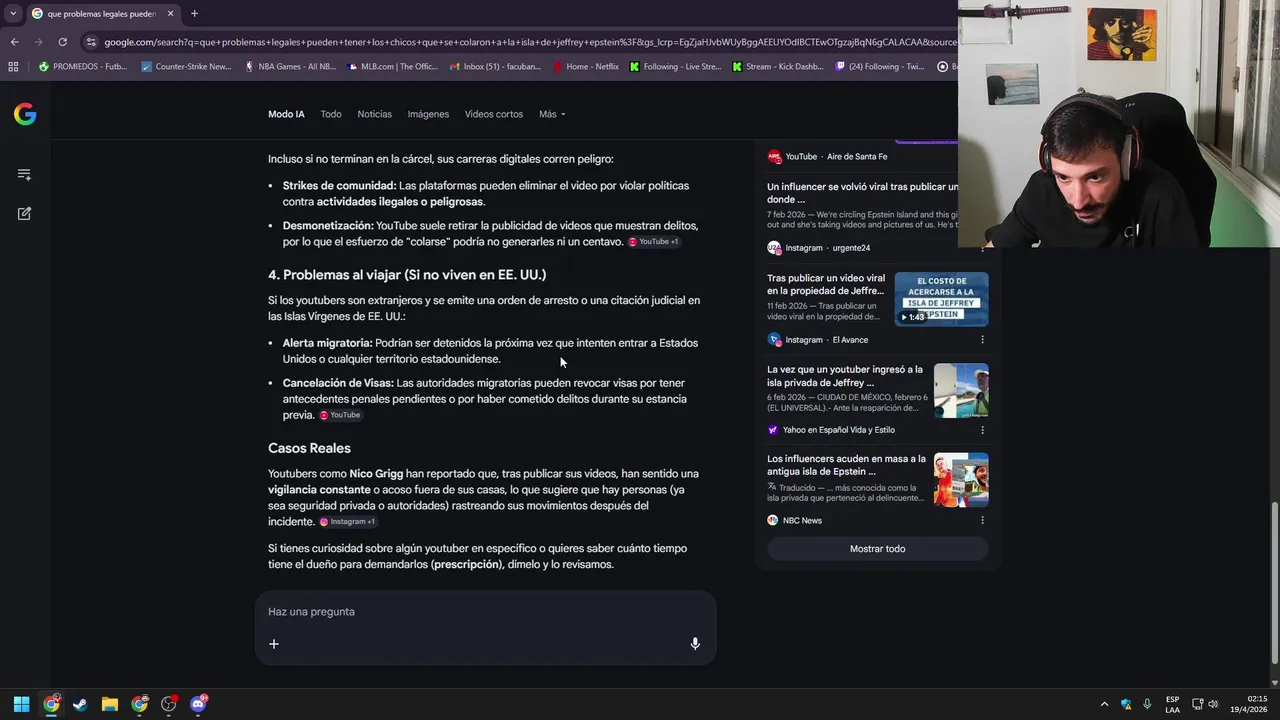The height and width of the screenshot is (720, 1280).
Task: Reload the page with the refresh icon
Action: [x=62, y=42]
